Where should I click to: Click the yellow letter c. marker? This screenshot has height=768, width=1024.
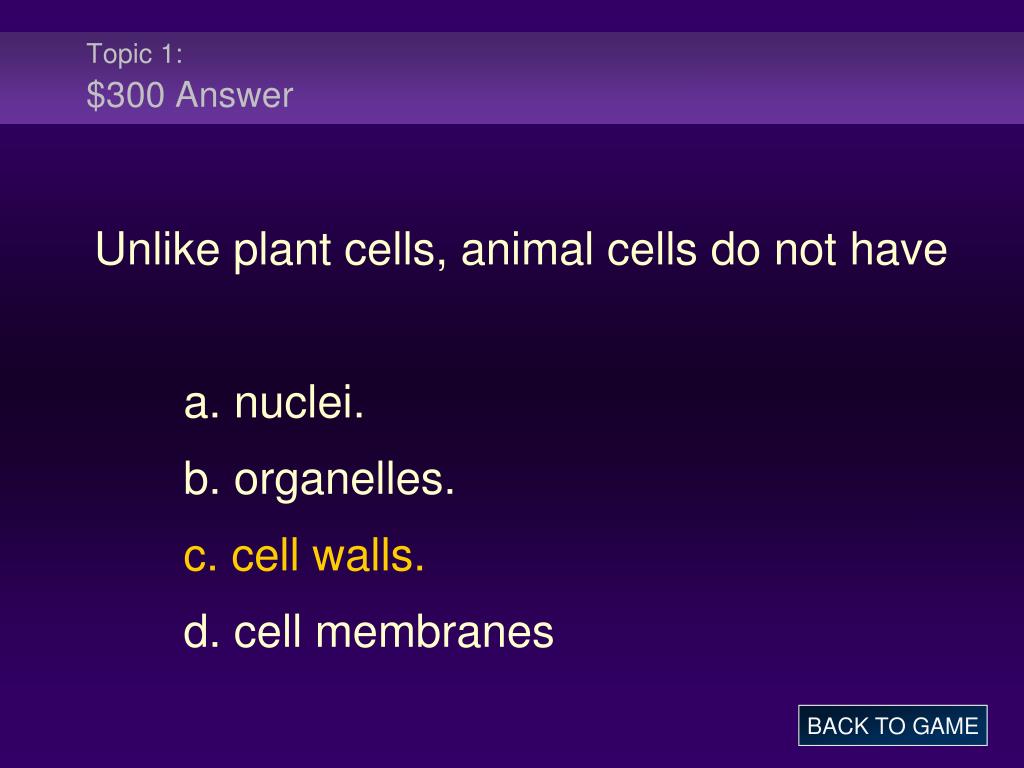[200, 557]
